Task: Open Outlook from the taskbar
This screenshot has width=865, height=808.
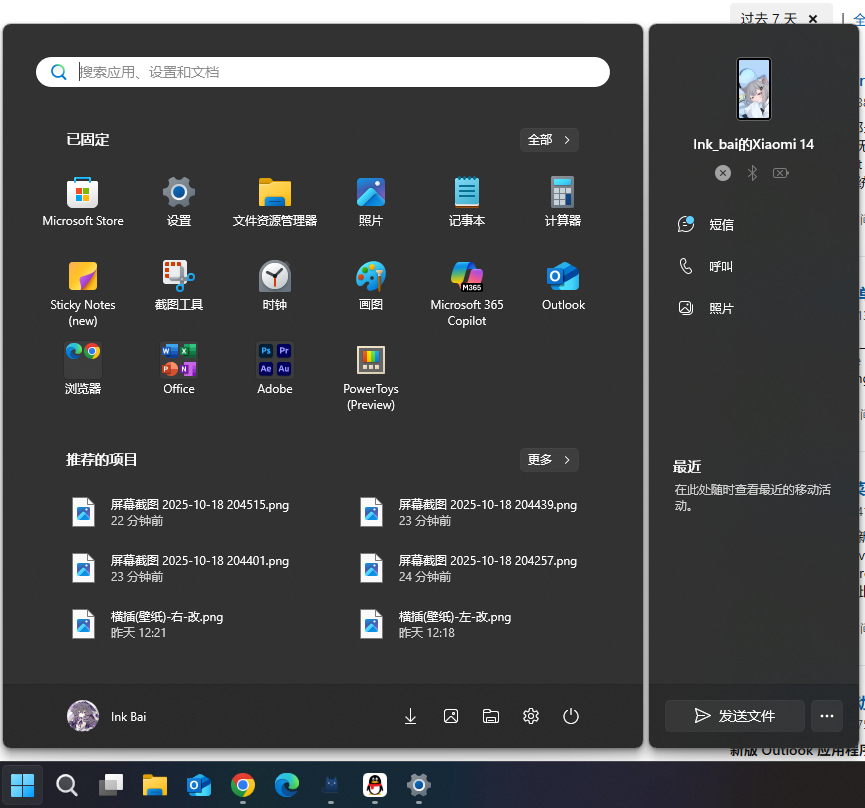Action: (199, 785)
